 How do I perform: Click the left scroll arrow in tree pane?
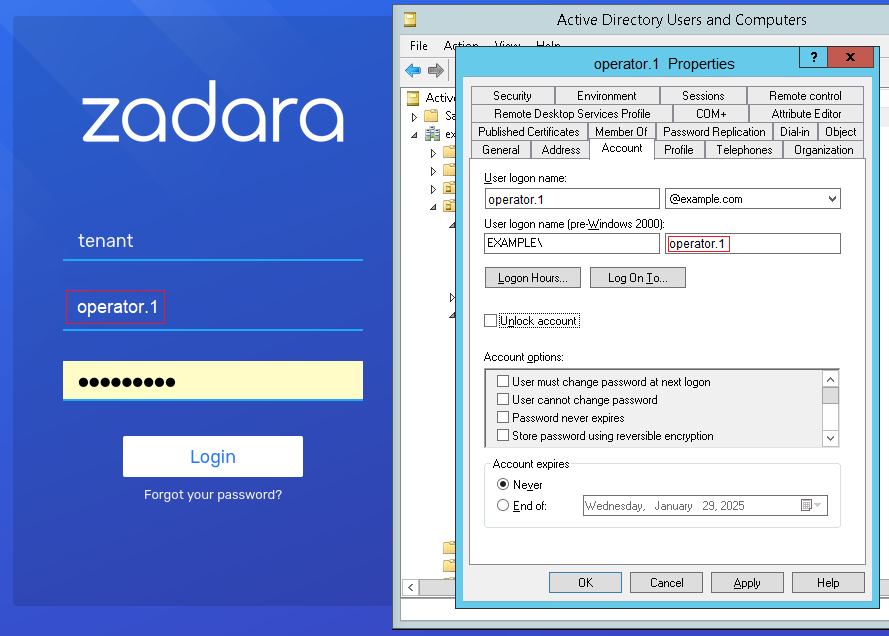point(410,587)
